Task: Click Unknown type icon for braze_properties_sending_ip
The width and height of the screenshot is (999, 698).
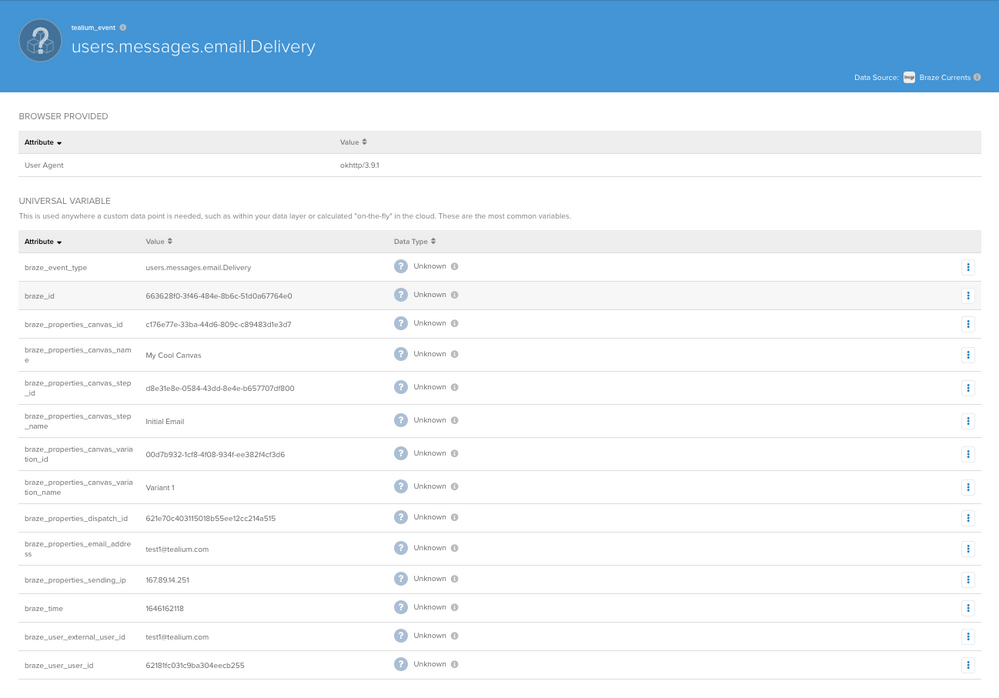Action: pos(401,579)
